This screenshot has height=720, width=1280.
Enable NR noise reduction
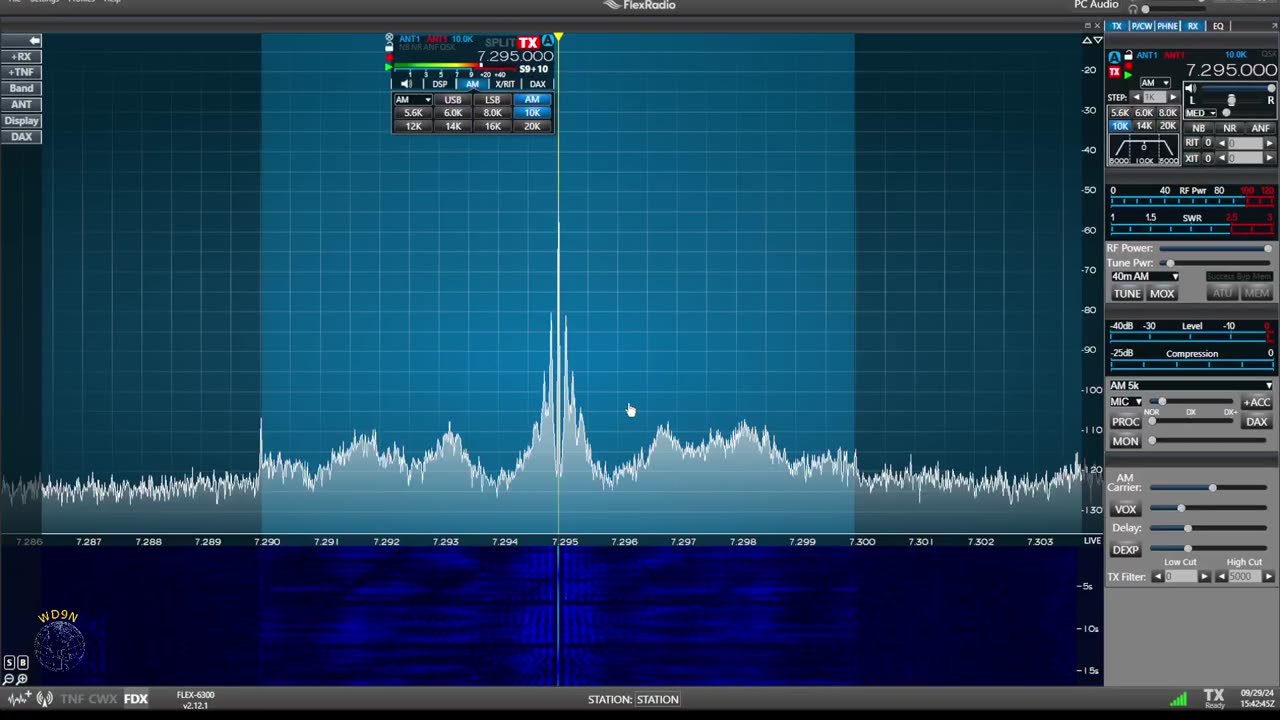click(1230, 128)
